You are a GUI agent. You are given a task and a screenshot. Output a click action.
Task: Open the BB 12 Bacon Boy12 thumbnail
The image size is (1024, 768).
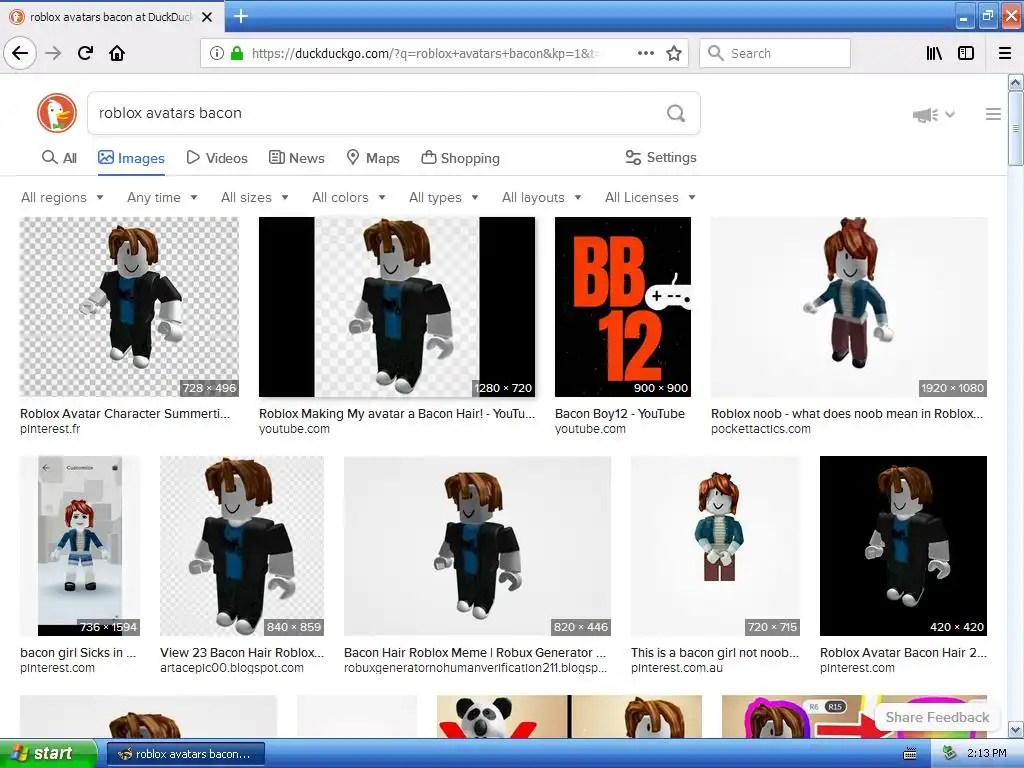[623, 307]
